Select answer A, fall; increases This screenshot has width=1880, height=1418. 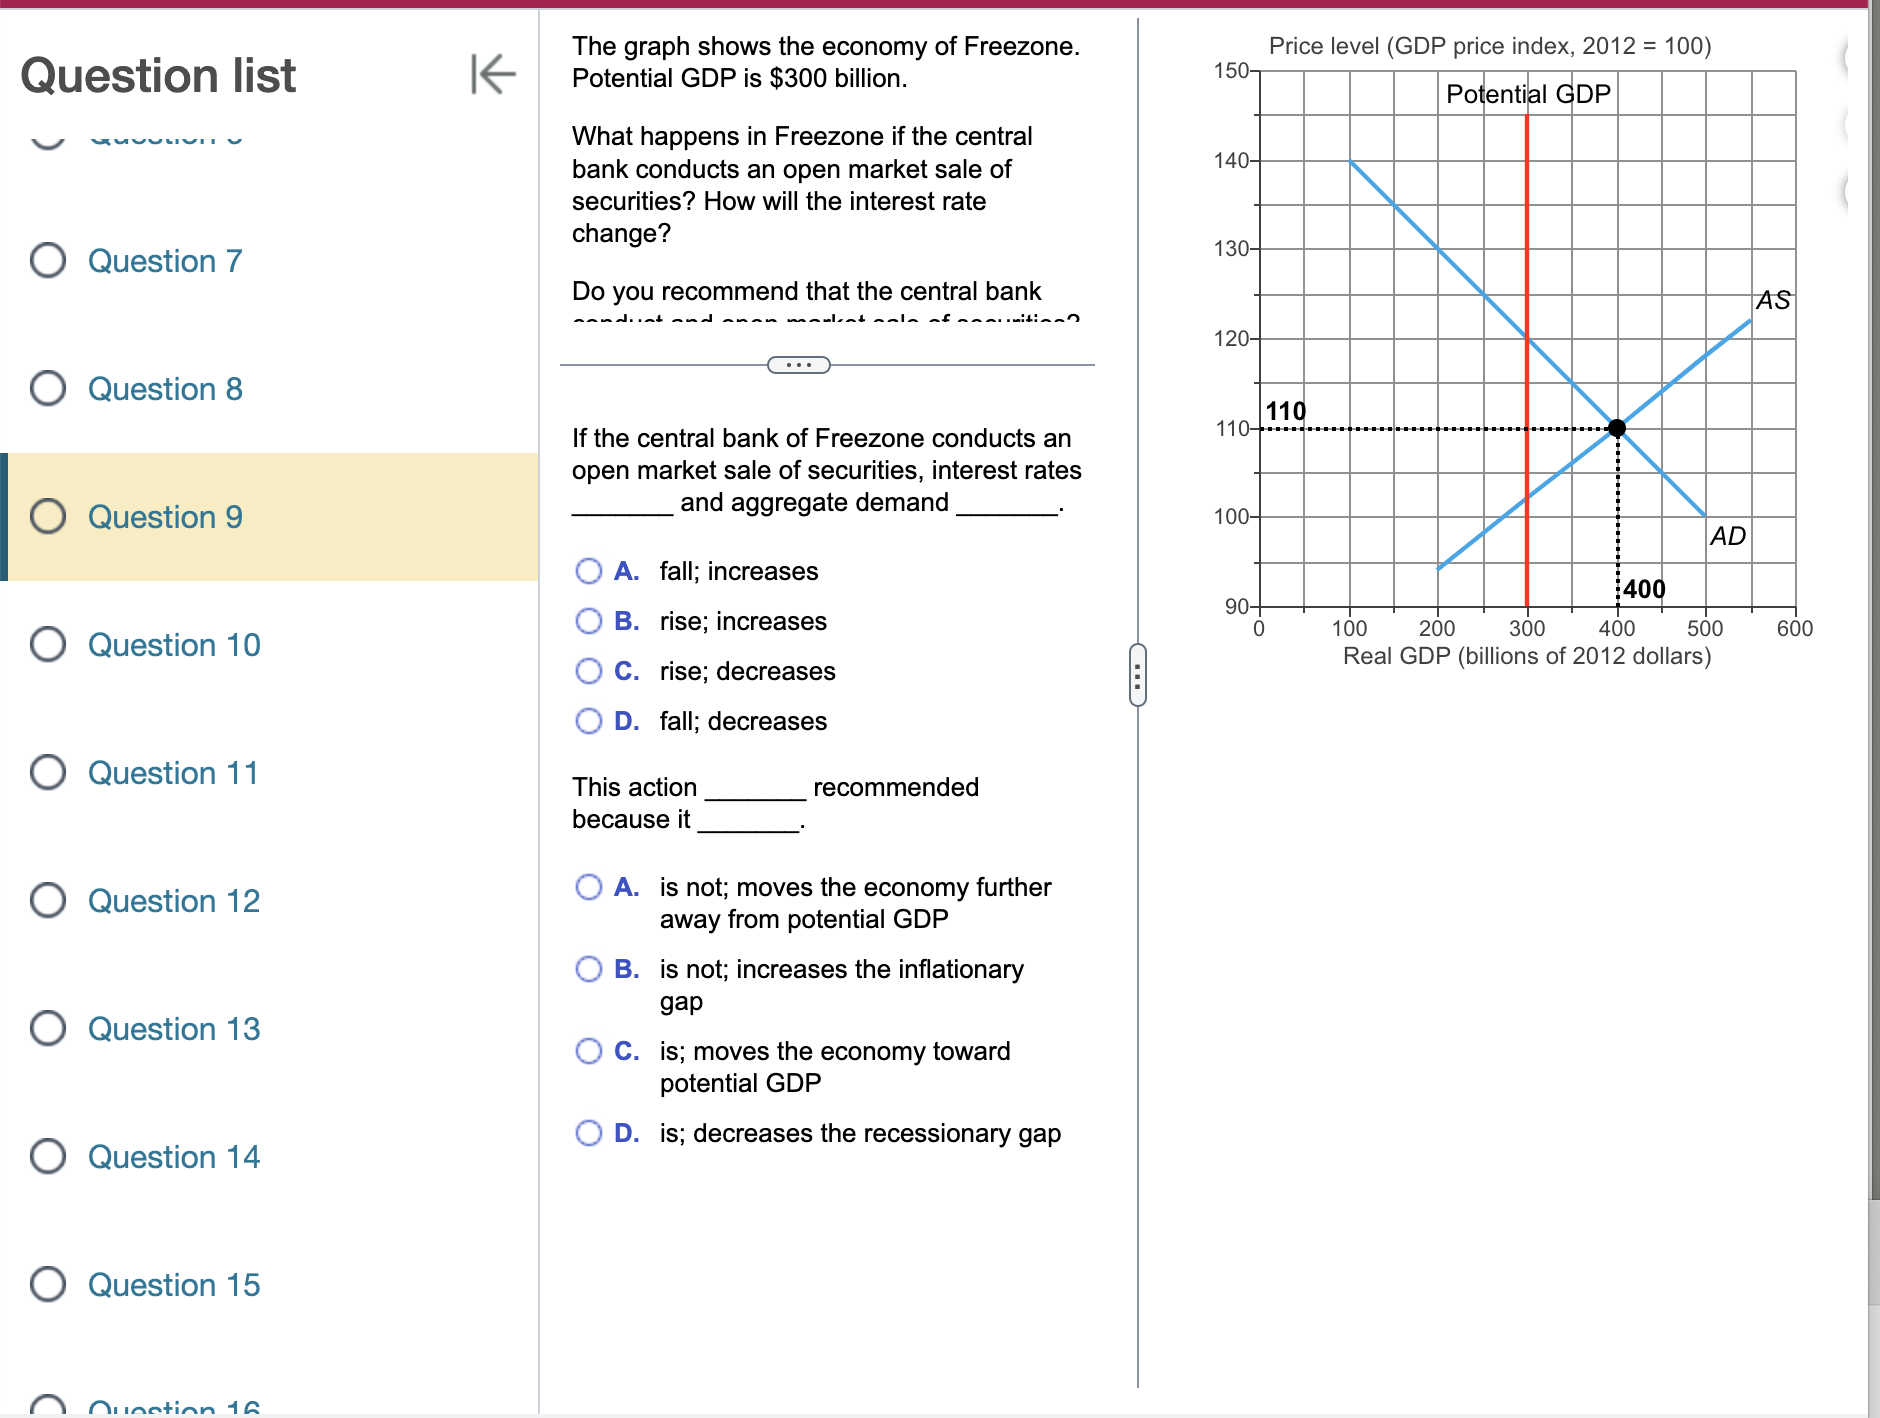[590, 570]
